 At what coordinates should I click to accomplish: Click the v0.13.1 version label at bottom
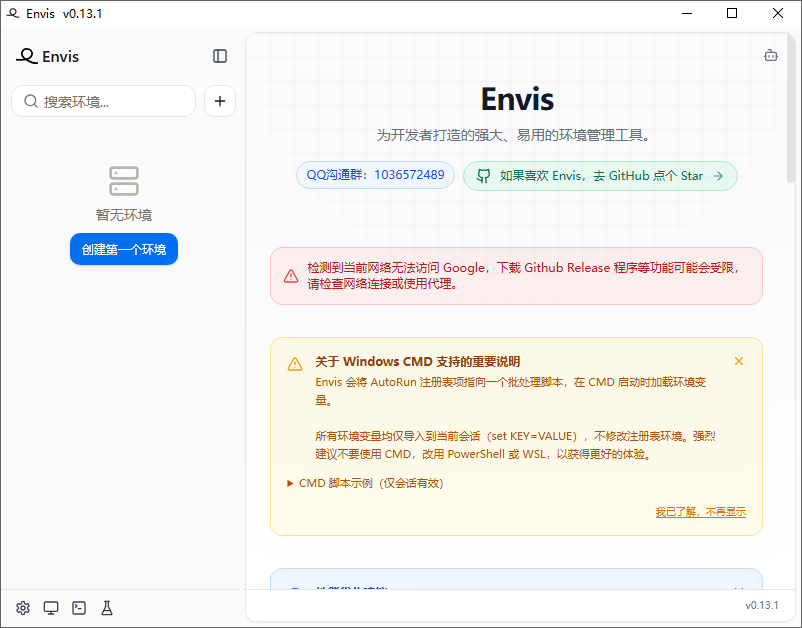pyautogui.click(x=762, y=605)
